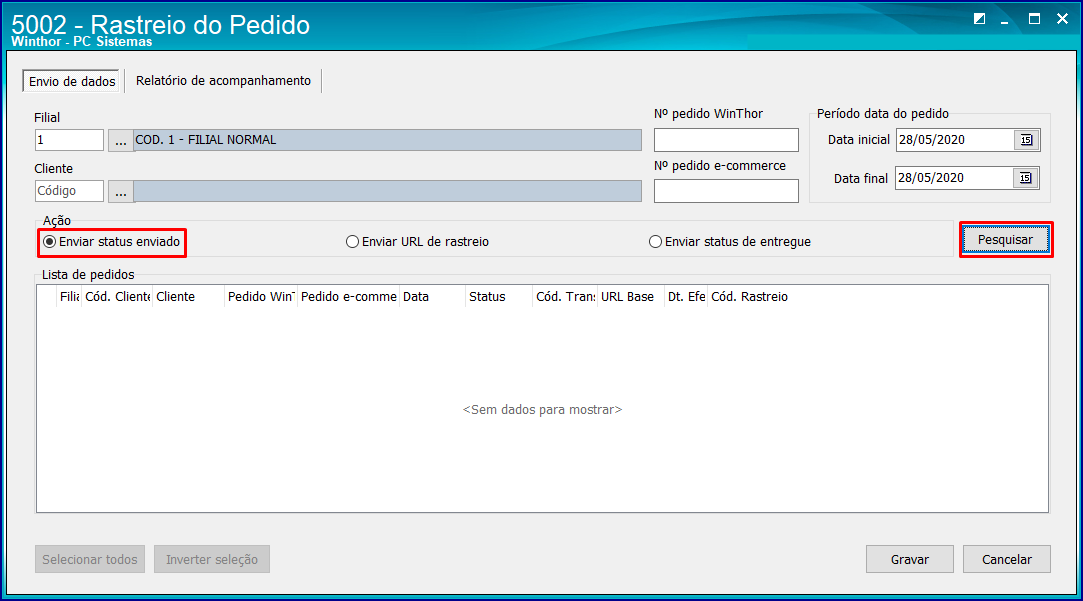Sort by Dt. Efe column header
The image size is (1083, 601).
(686, 296)
